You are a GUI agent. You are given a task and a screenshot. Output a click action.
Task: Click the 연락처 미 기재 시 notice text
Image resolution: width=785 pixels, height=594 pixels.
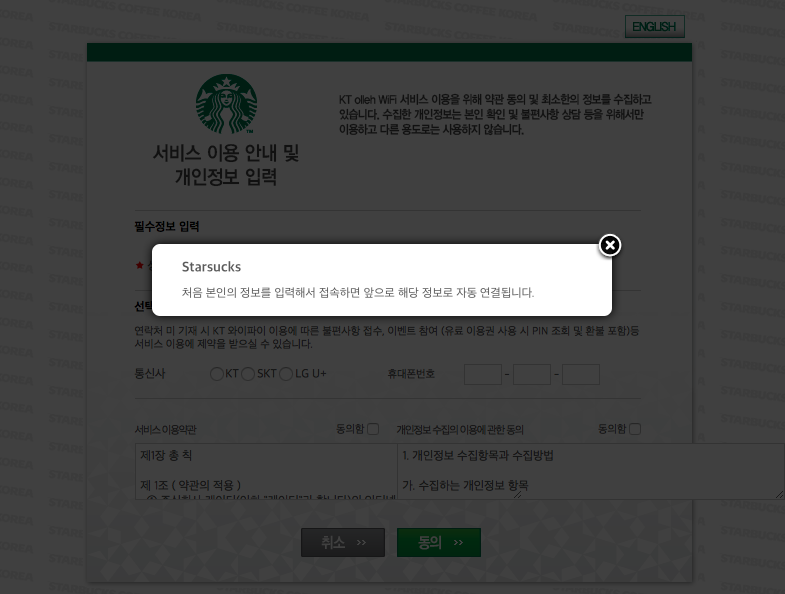click(386, 338)
